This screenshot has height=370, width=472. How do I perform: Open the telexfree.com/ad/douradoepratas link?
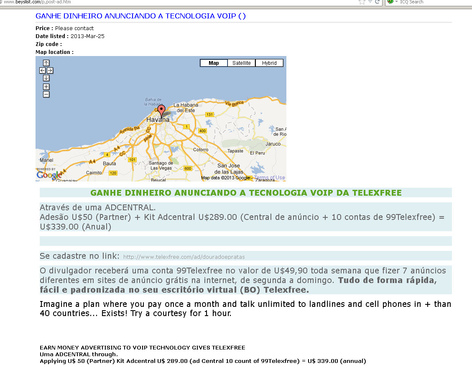[x=184, y=257]
